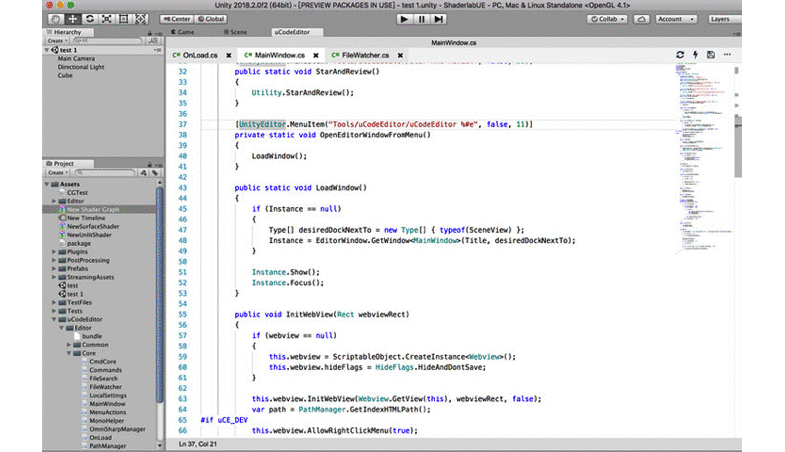This screenshot has height=452, width=785.
Task: Open the Layers dropdown
Action: 723,19
